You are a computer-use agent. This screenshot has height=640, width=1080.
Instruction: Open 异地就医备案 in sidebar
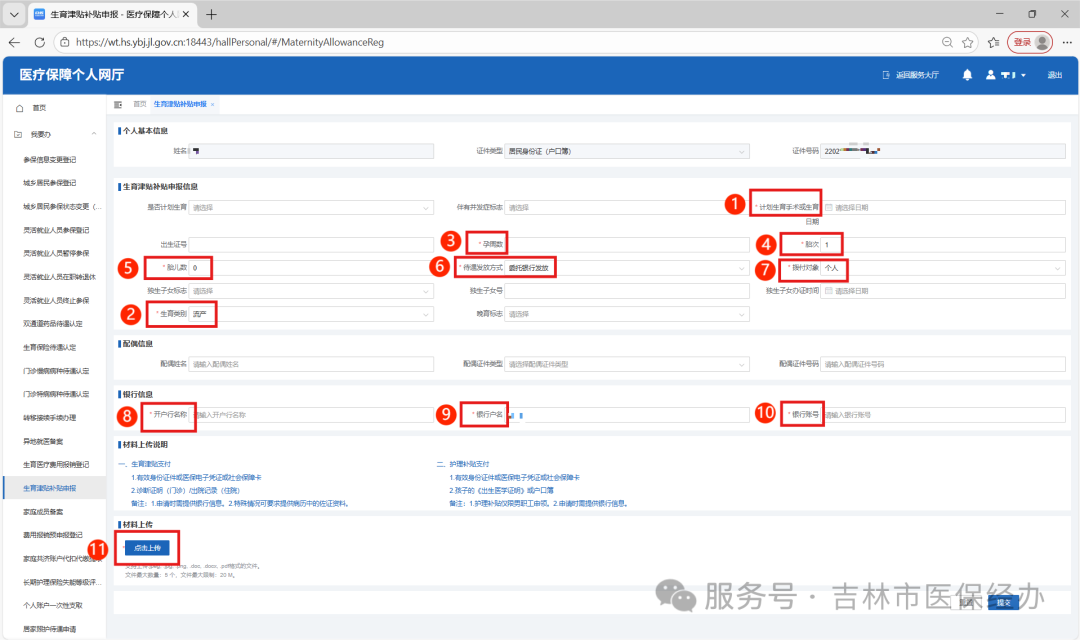point(43,442)
